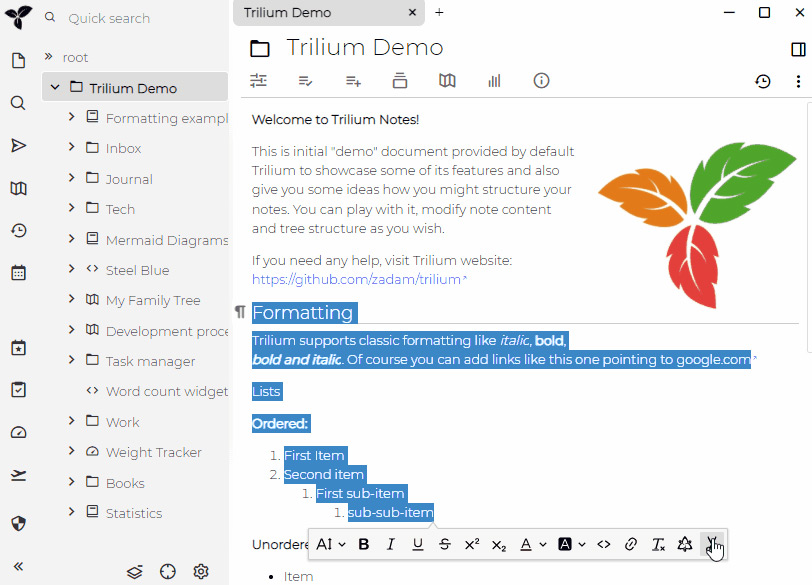The width and height of the screenshot is (812, 585).
Task: Show recent changes in the launcher bar
Action: 19,230
